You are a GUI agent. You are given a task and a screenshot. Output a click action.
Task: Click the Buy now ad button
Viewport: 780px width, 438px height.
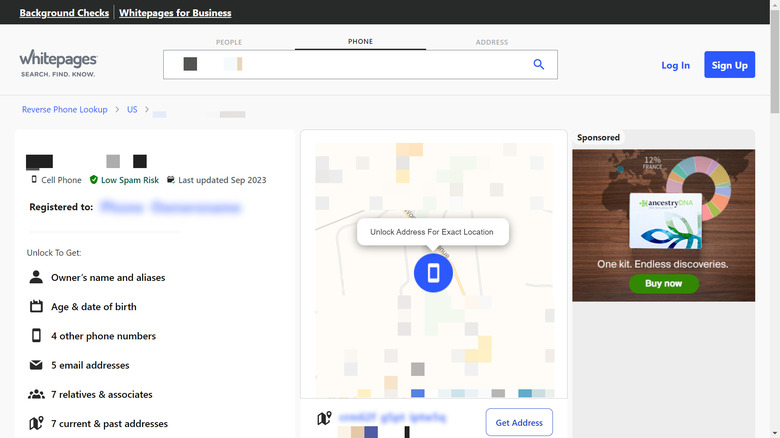click(x=664, y=284)
